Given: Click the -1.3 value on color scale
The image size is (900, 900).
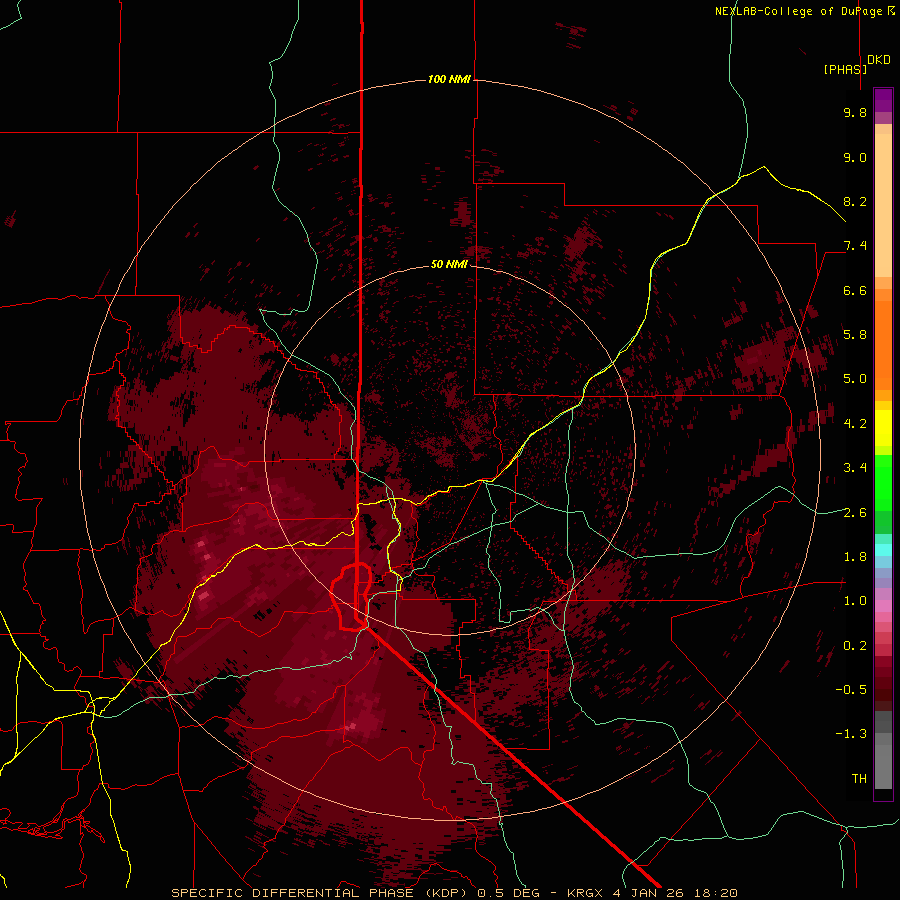Looking at the screenshot, I should [851, 734].
